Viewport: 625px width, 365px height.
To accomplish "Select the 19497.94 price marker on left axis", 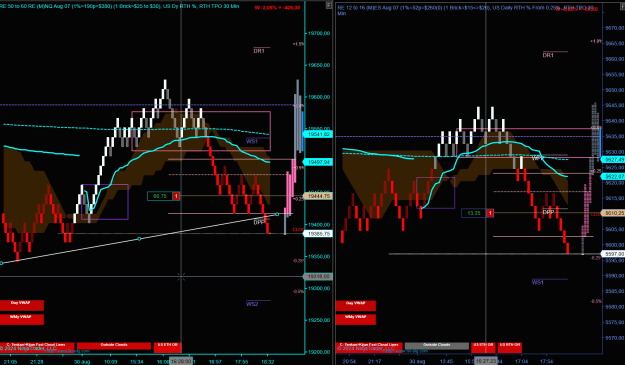I will [x=318, y=162].
